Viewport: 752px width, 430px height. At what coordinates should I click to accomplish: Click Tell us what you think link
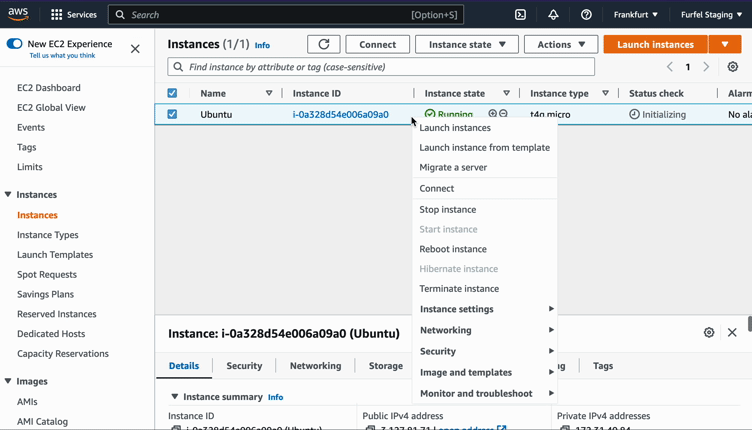62,56
